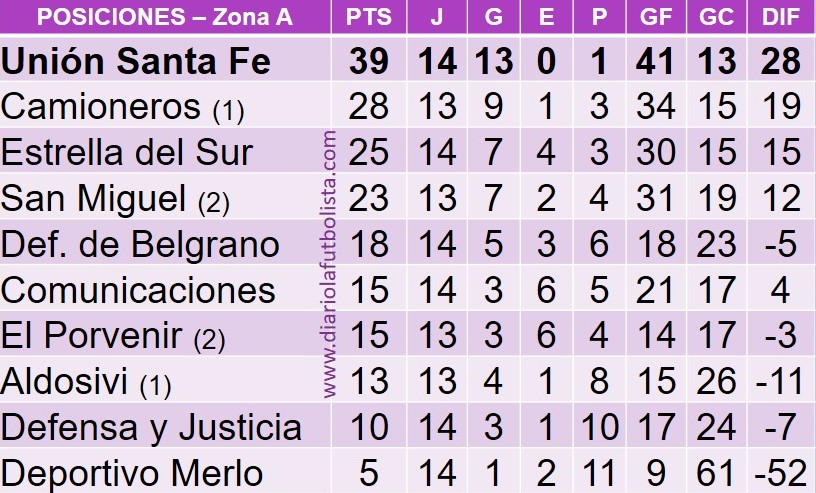Click the Deportivo Merlo team name
Viewport: 816px width, 493px height.
132,473
